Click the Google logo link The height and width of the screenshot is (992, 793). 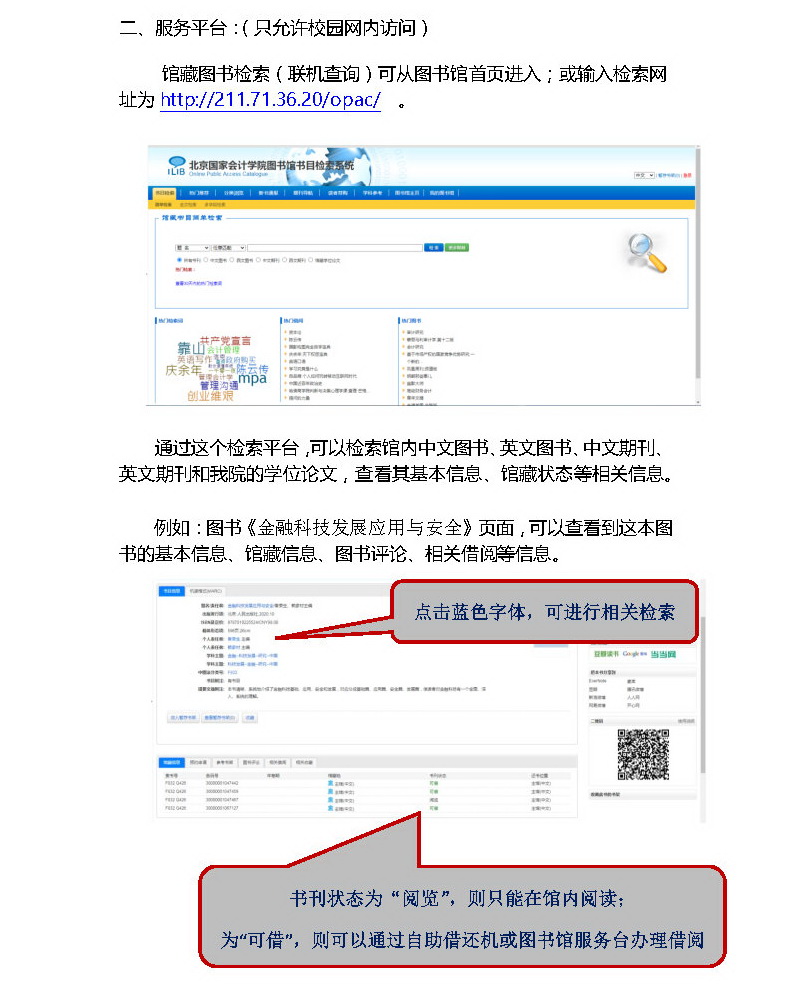635,654
